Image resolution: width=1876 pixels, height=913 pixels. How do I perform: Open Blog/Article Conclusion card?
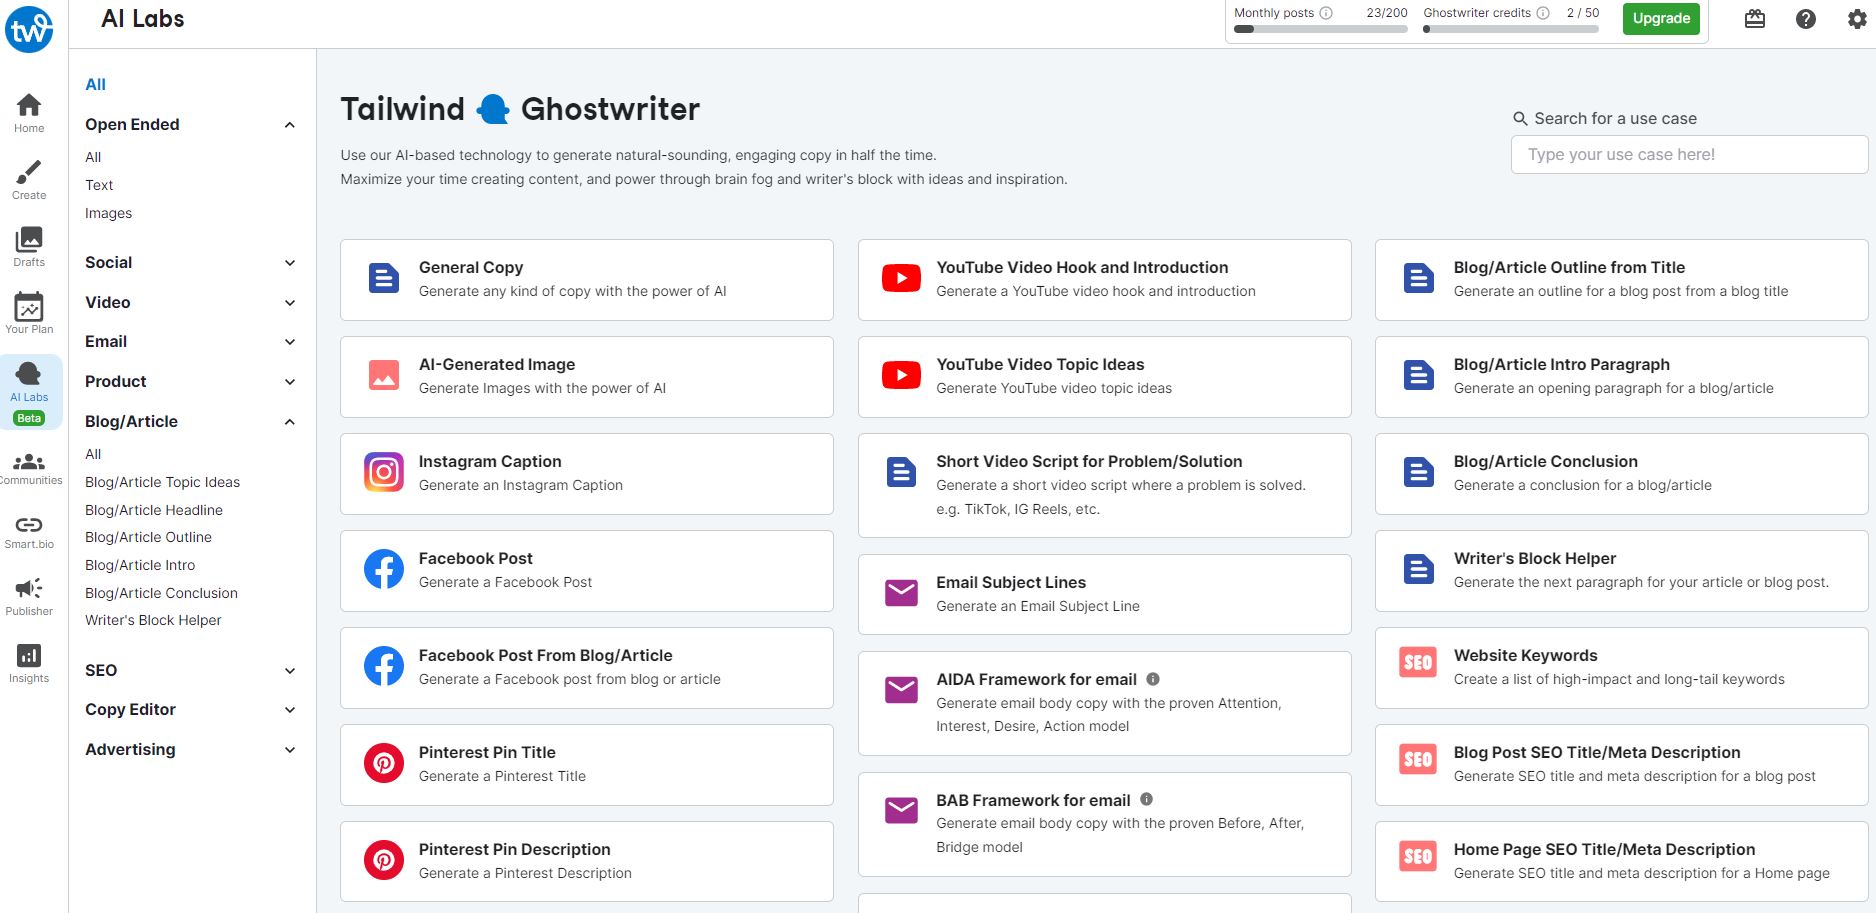pos(1621,474)
